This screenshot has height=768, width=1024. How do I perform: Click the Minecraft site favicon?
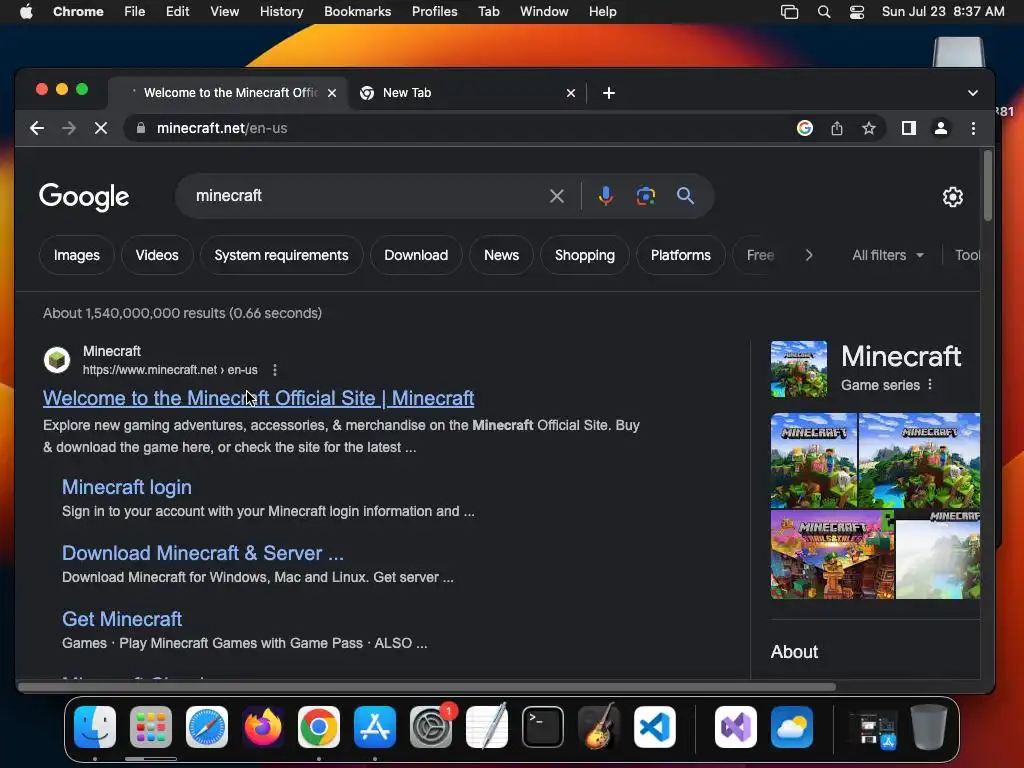57,360
